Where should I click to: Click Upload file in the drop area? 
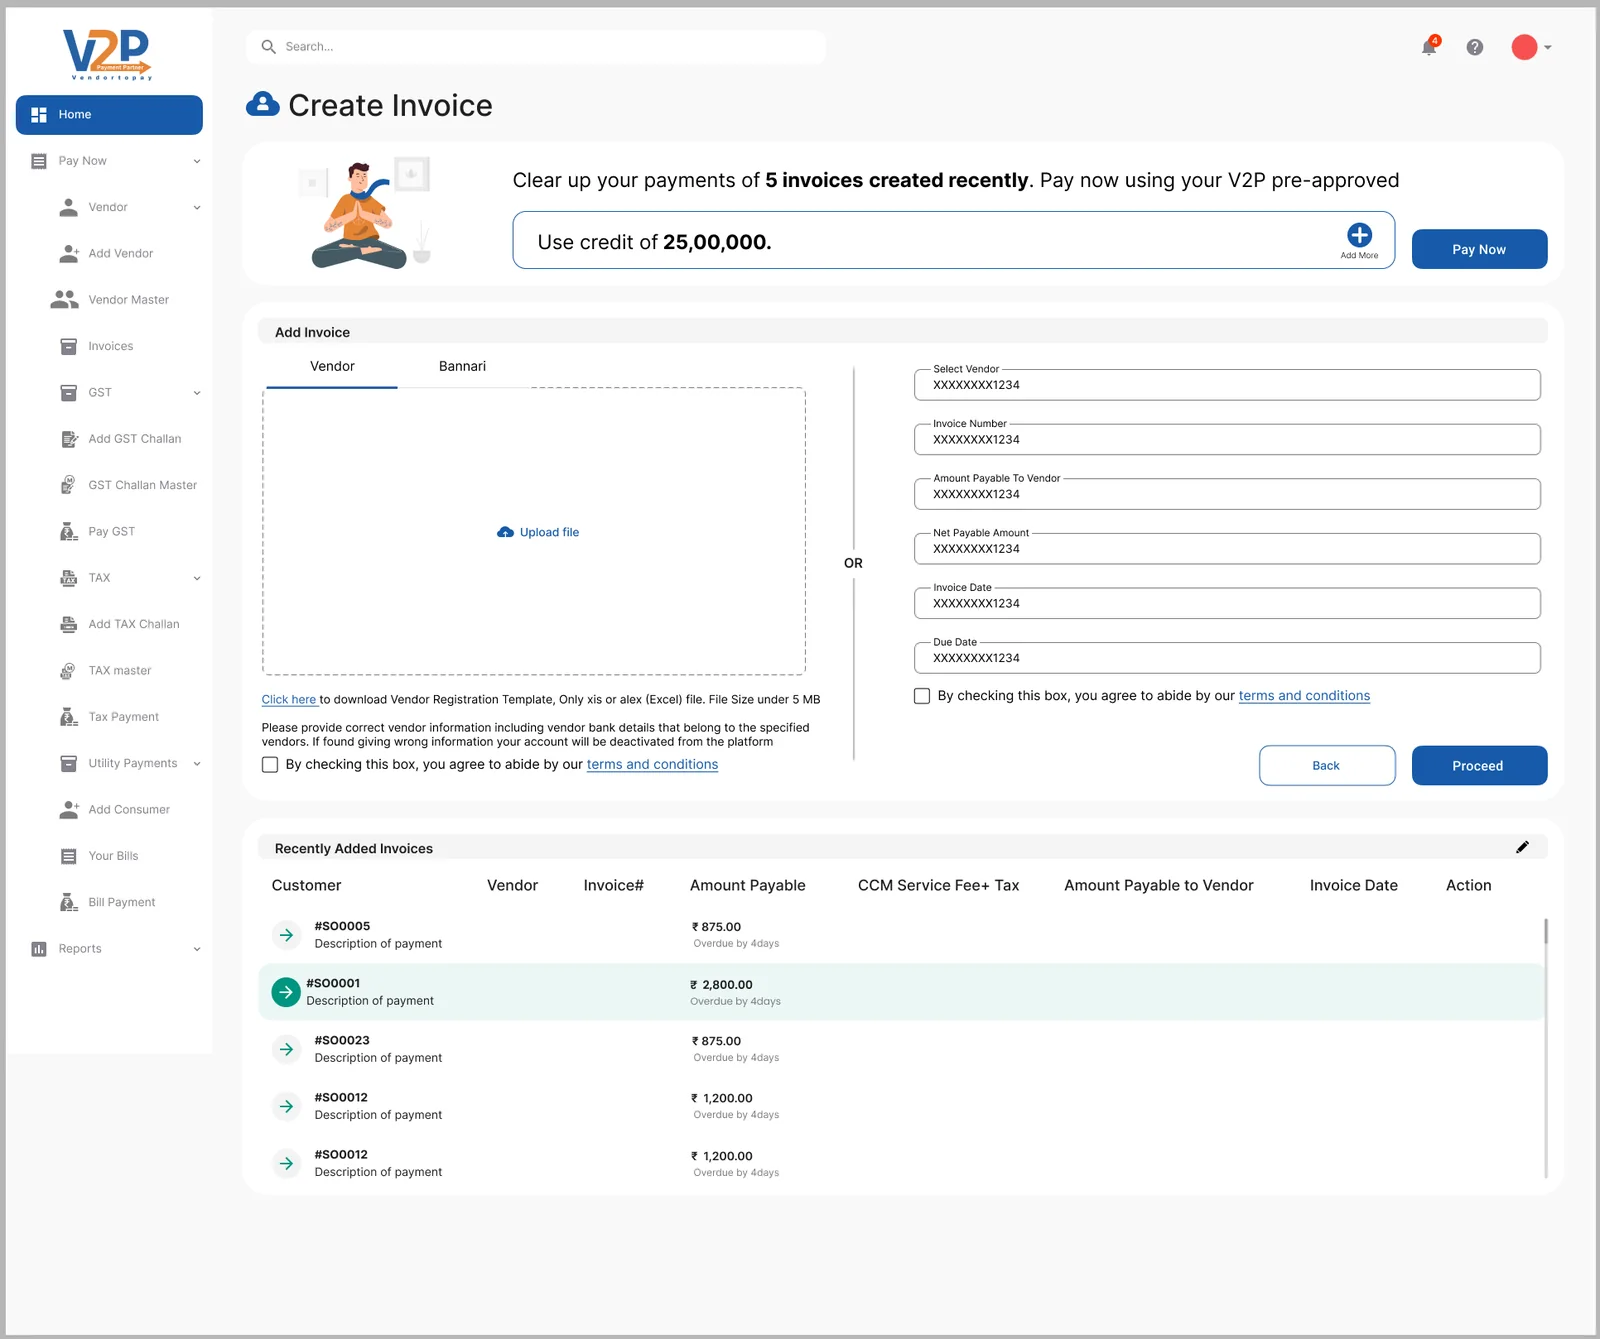pos(538,533)
